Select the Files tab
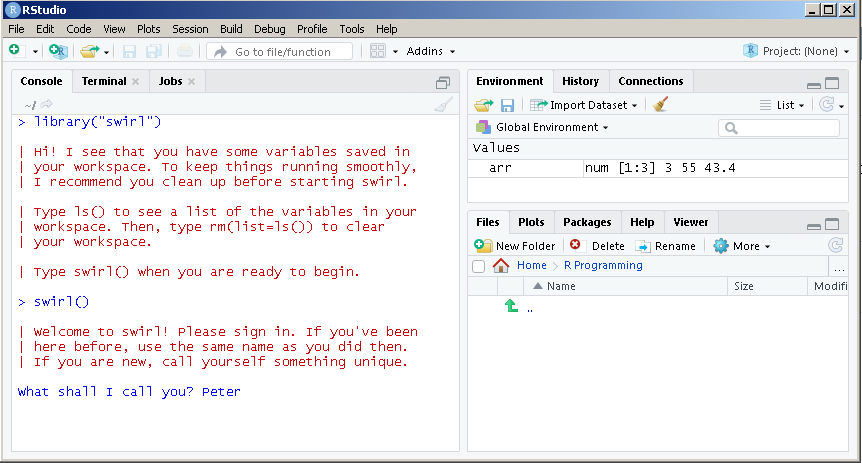862x463 pixels. click(488, 222)
